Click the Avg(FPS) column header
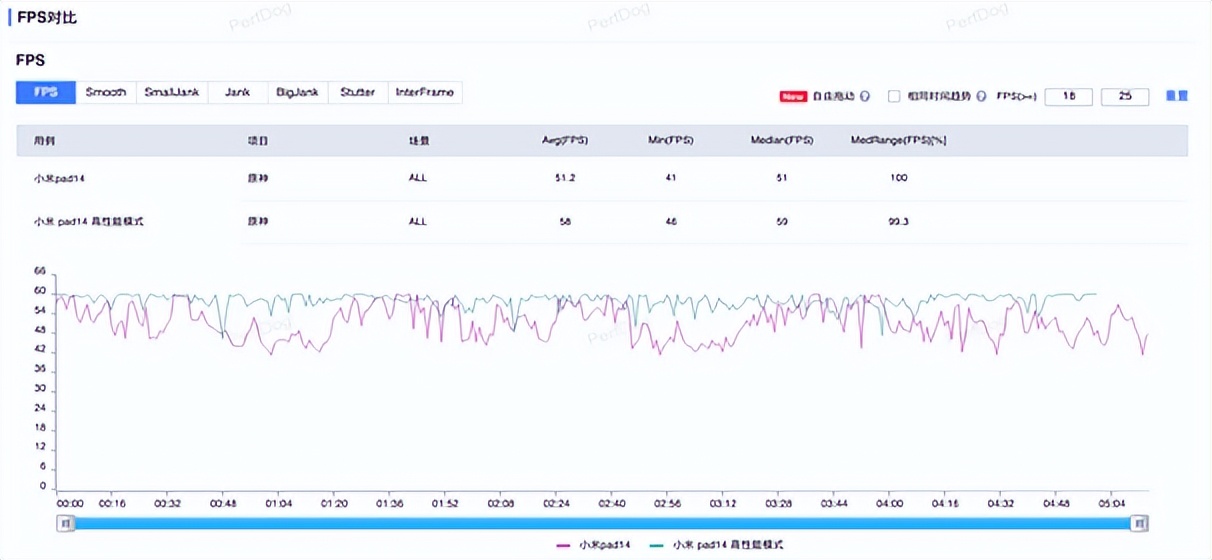 564,141
